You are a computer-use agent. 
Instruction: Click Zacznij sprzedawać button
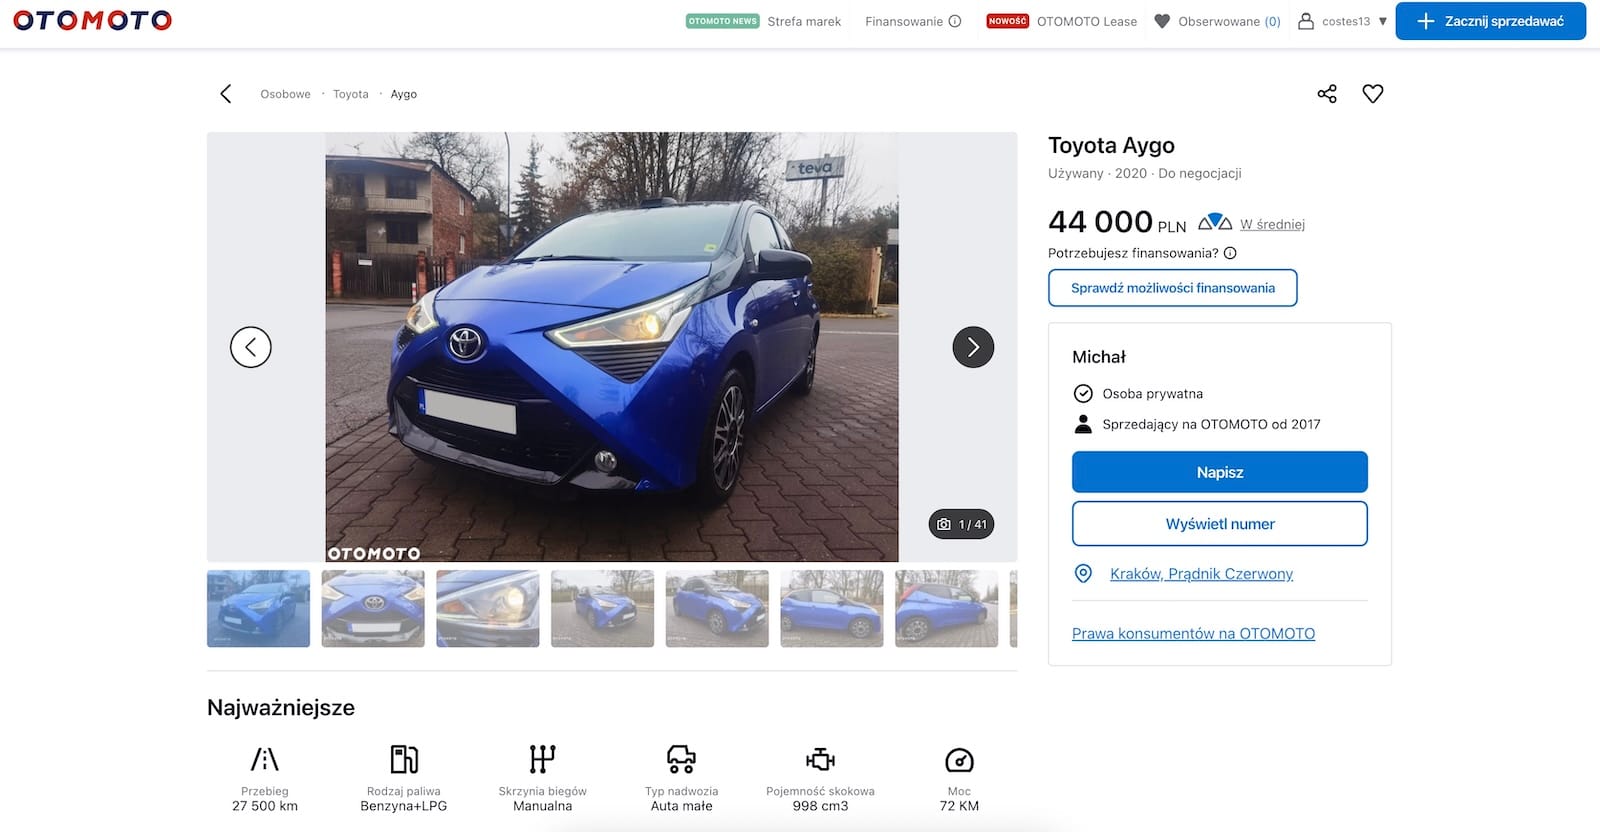click(x=1490, y=21)
